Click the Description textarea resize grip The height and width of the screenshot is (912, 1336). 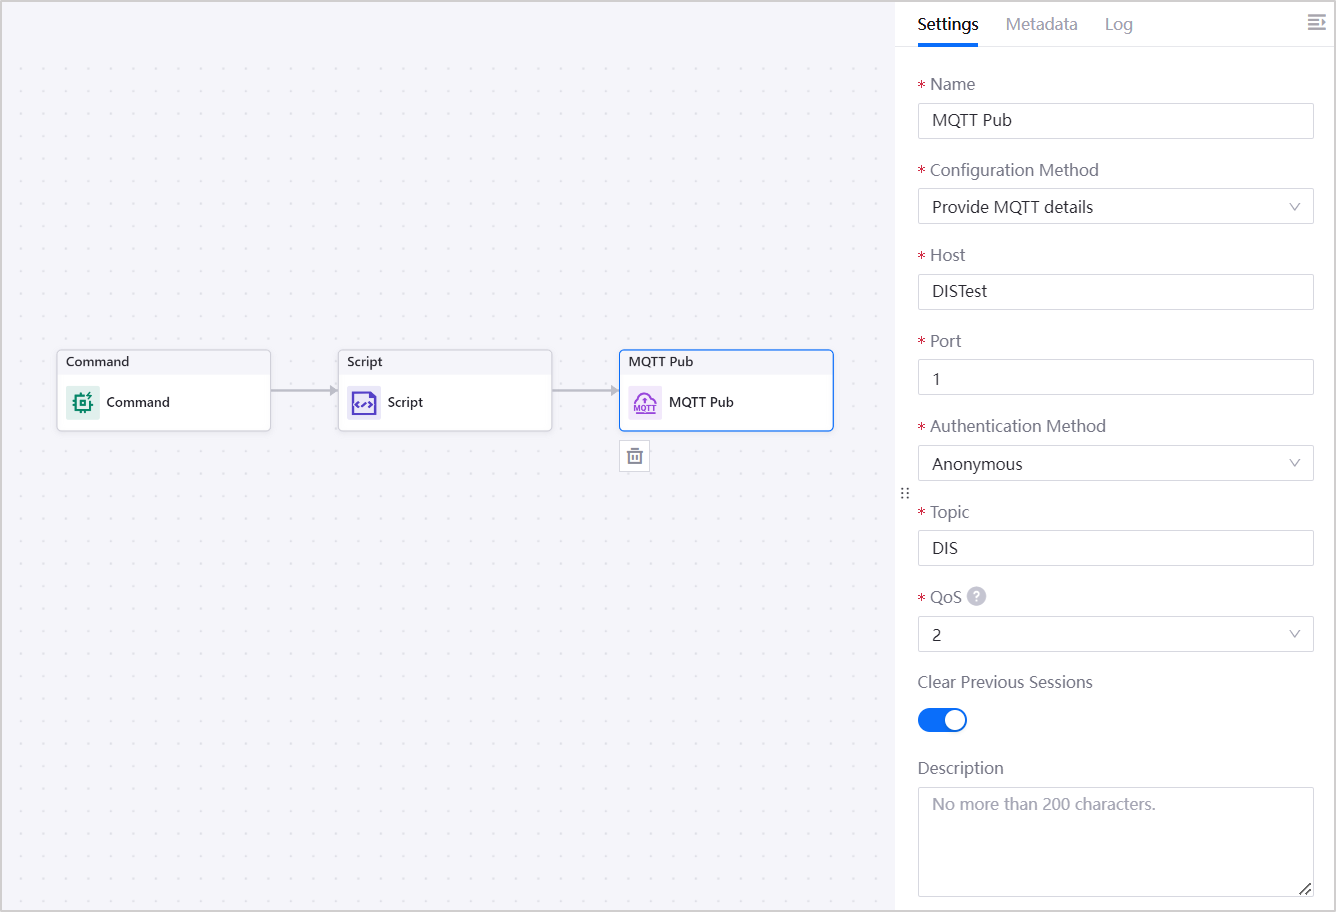1304,888
